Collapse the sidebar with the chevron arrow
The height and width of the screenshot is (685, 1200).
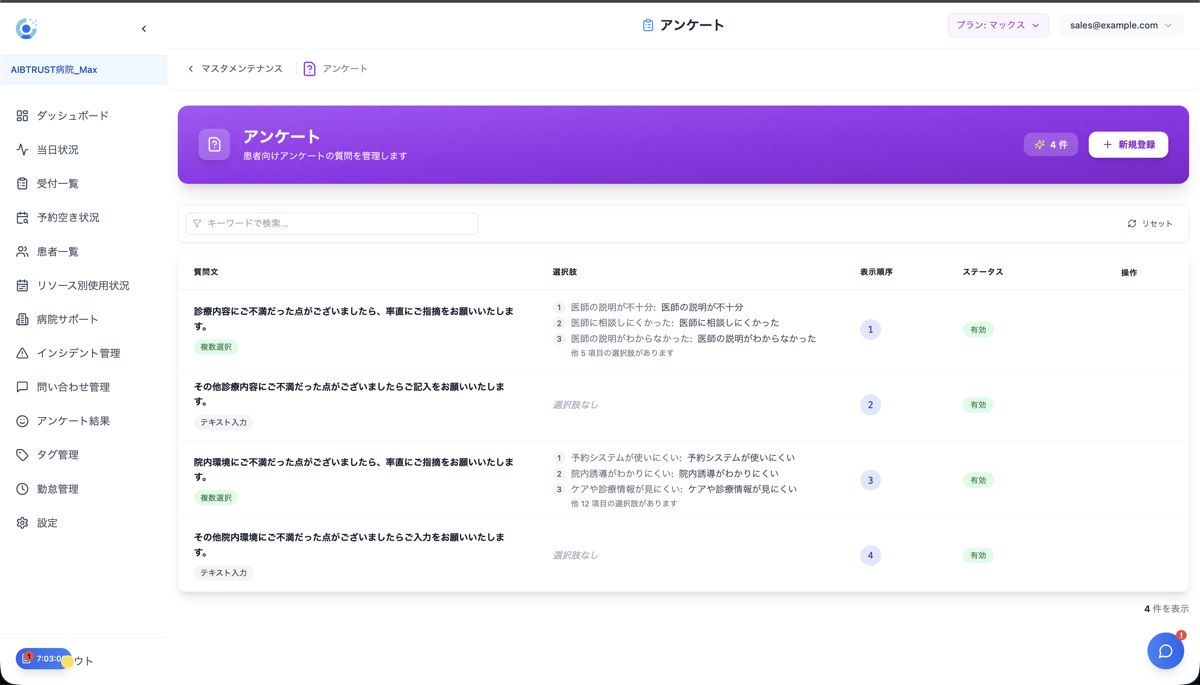[143, 28]
